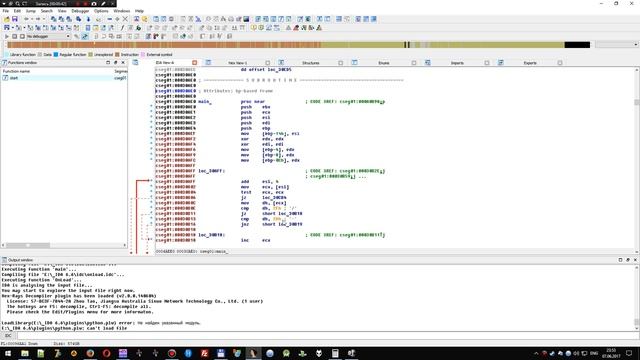Open the Search menu

coord(47,11)
